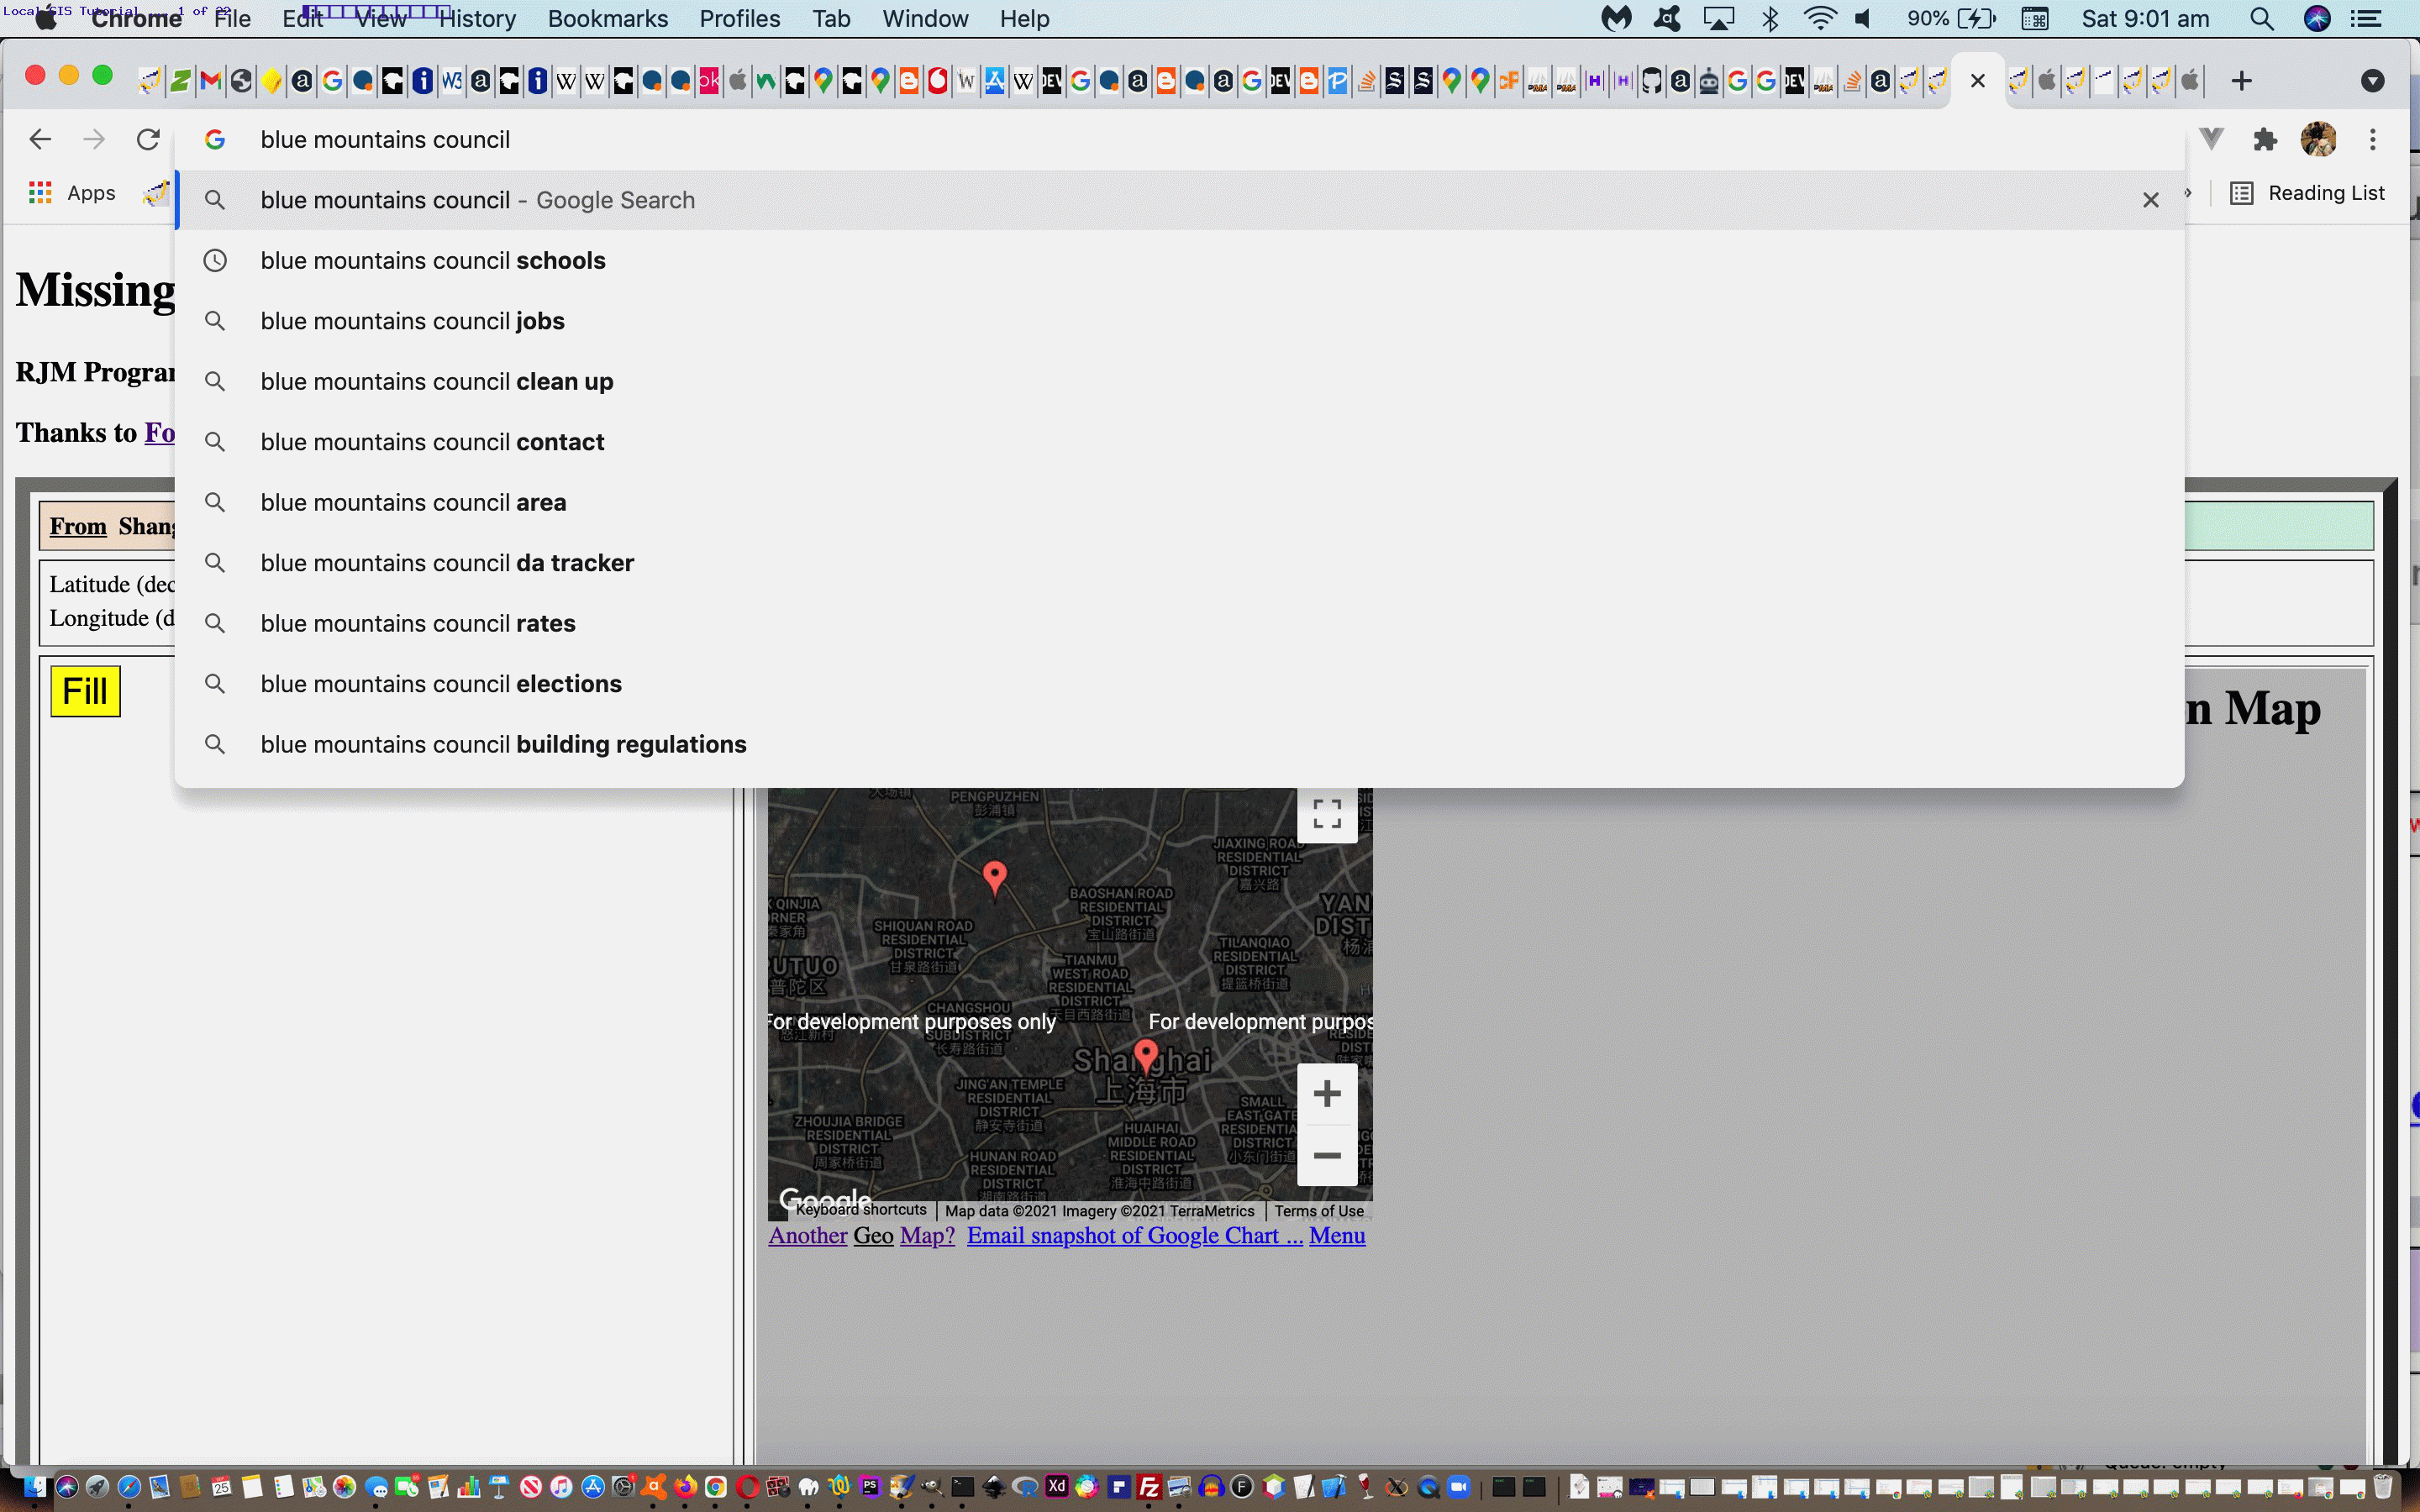Click the 'From' link in the table header
This screenshot has height=1512, width=2420.
(x=78, y=526)
